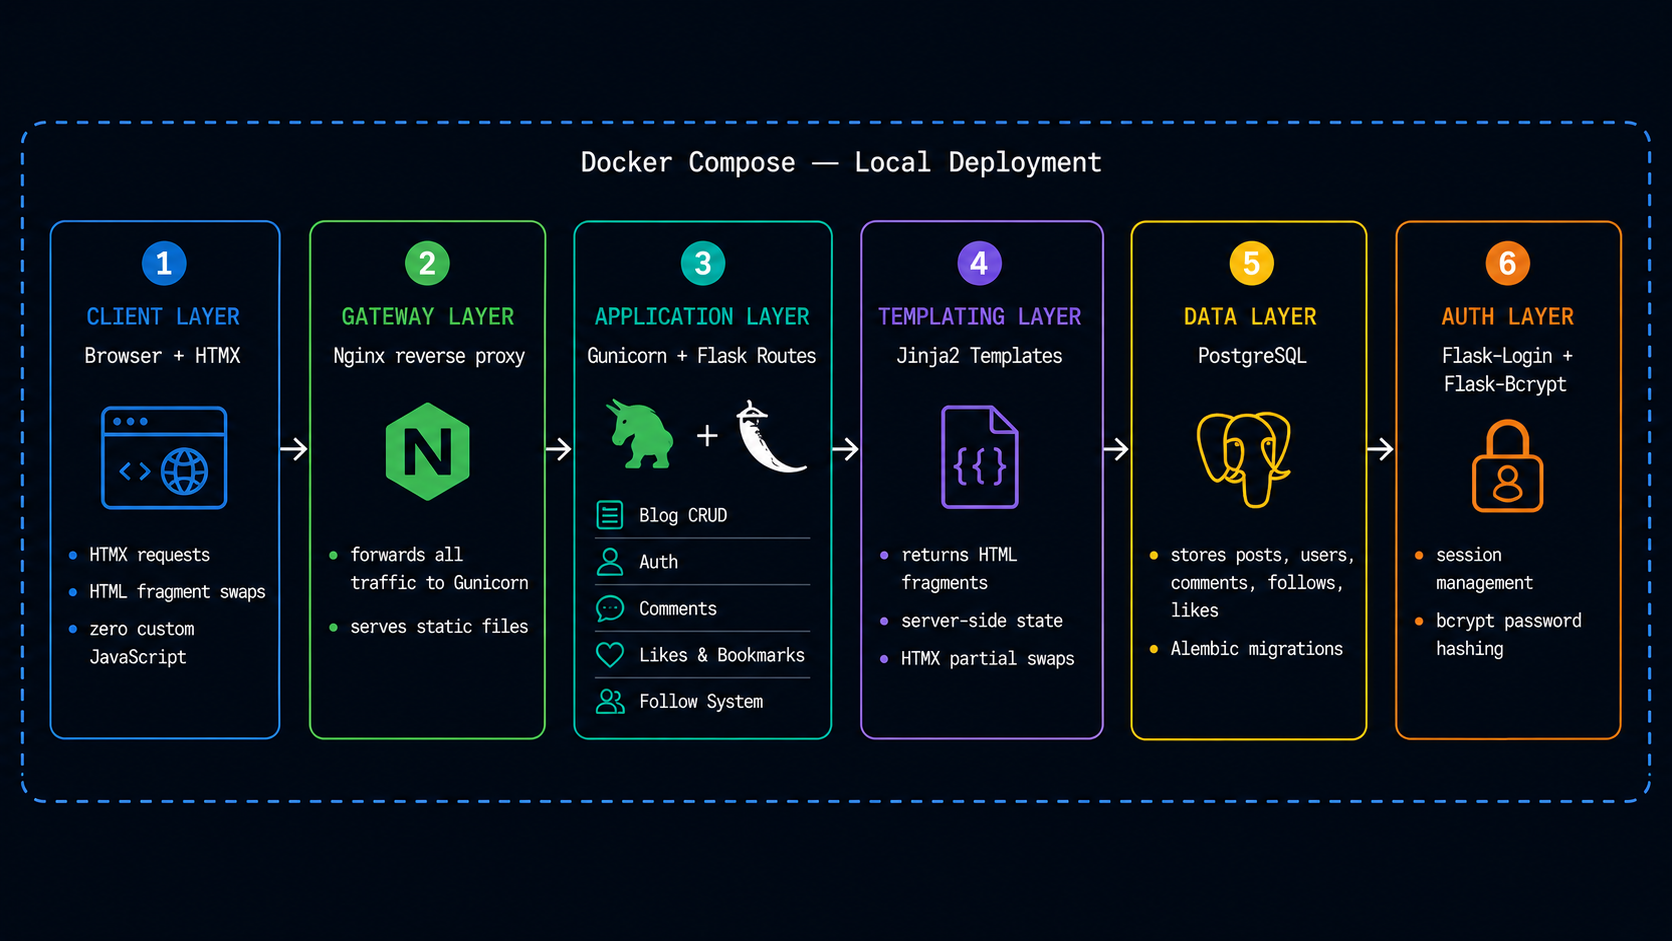Select the Comments speech bubble icon
1672x941 pixels.
(610, 608)
